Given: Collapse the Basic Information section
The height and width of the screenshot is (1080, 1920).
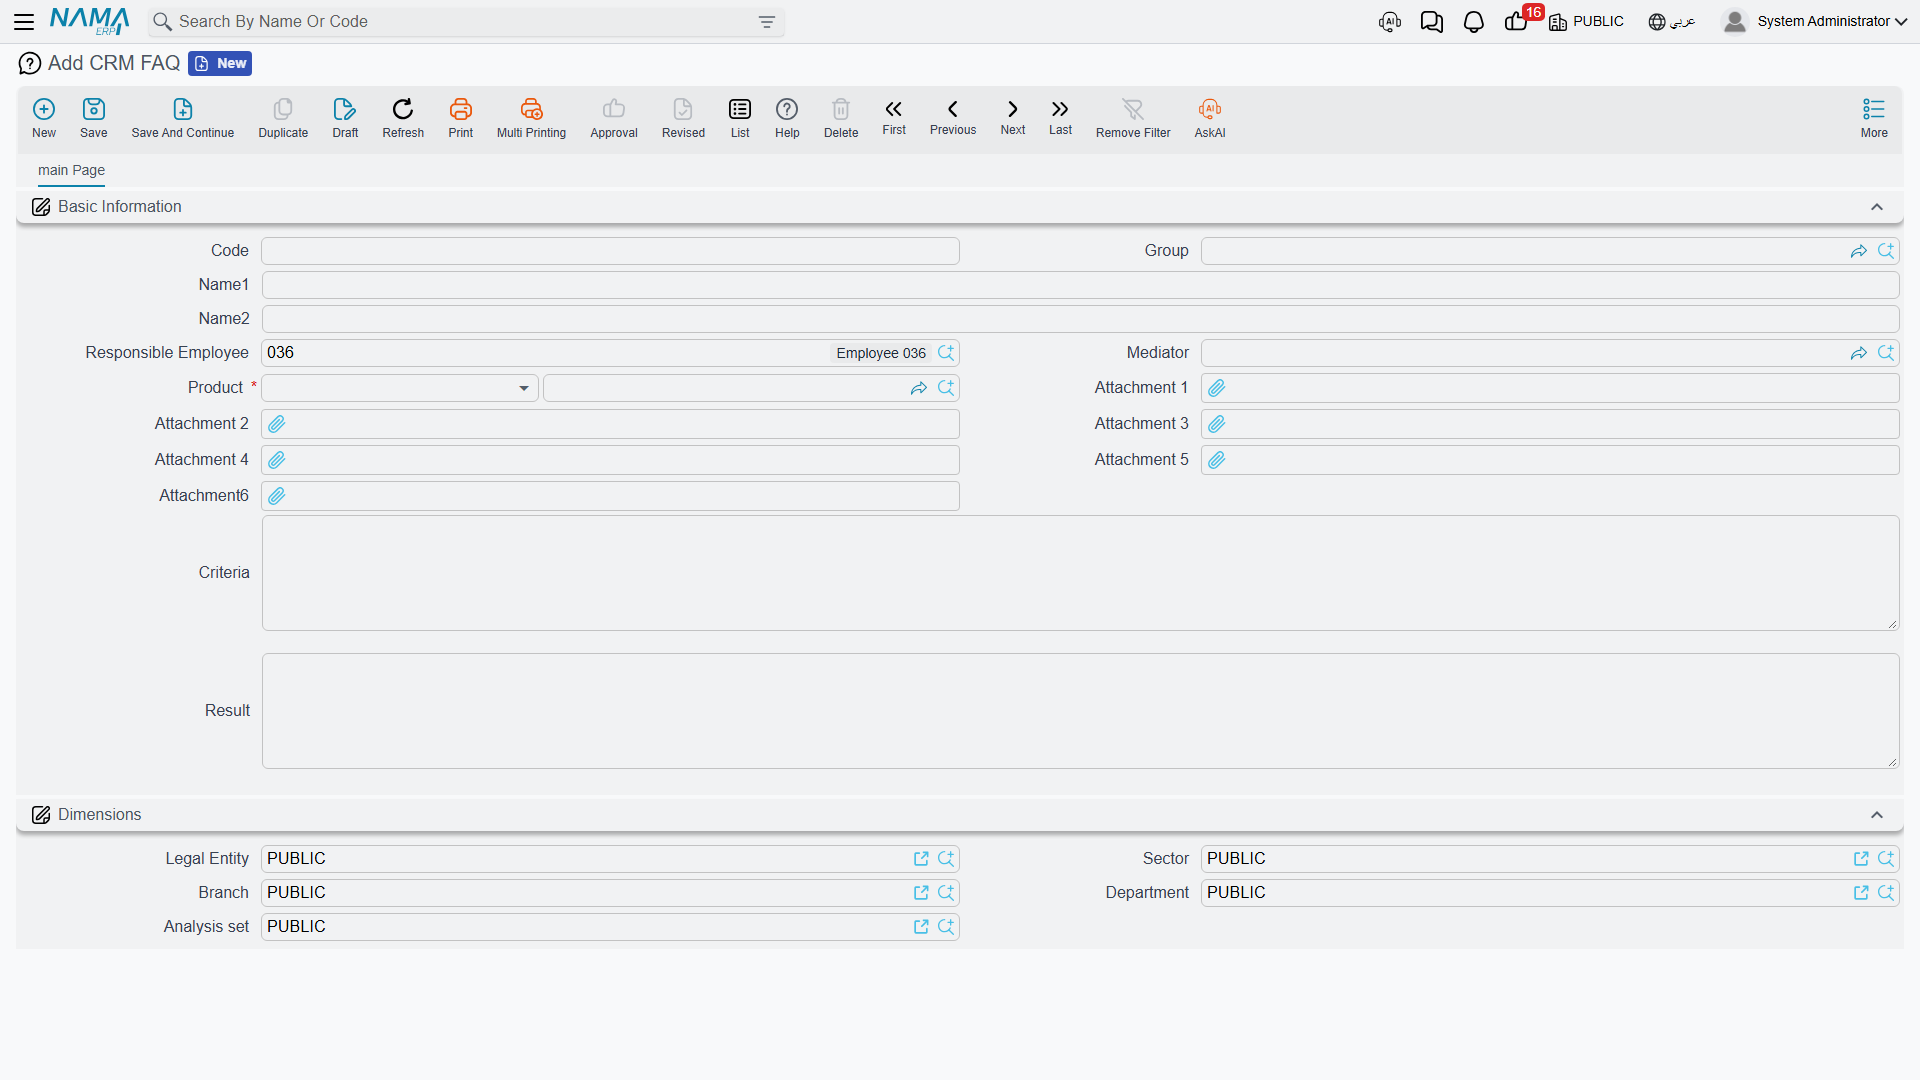Looking at the screenshot, I should pos(1877,207).
